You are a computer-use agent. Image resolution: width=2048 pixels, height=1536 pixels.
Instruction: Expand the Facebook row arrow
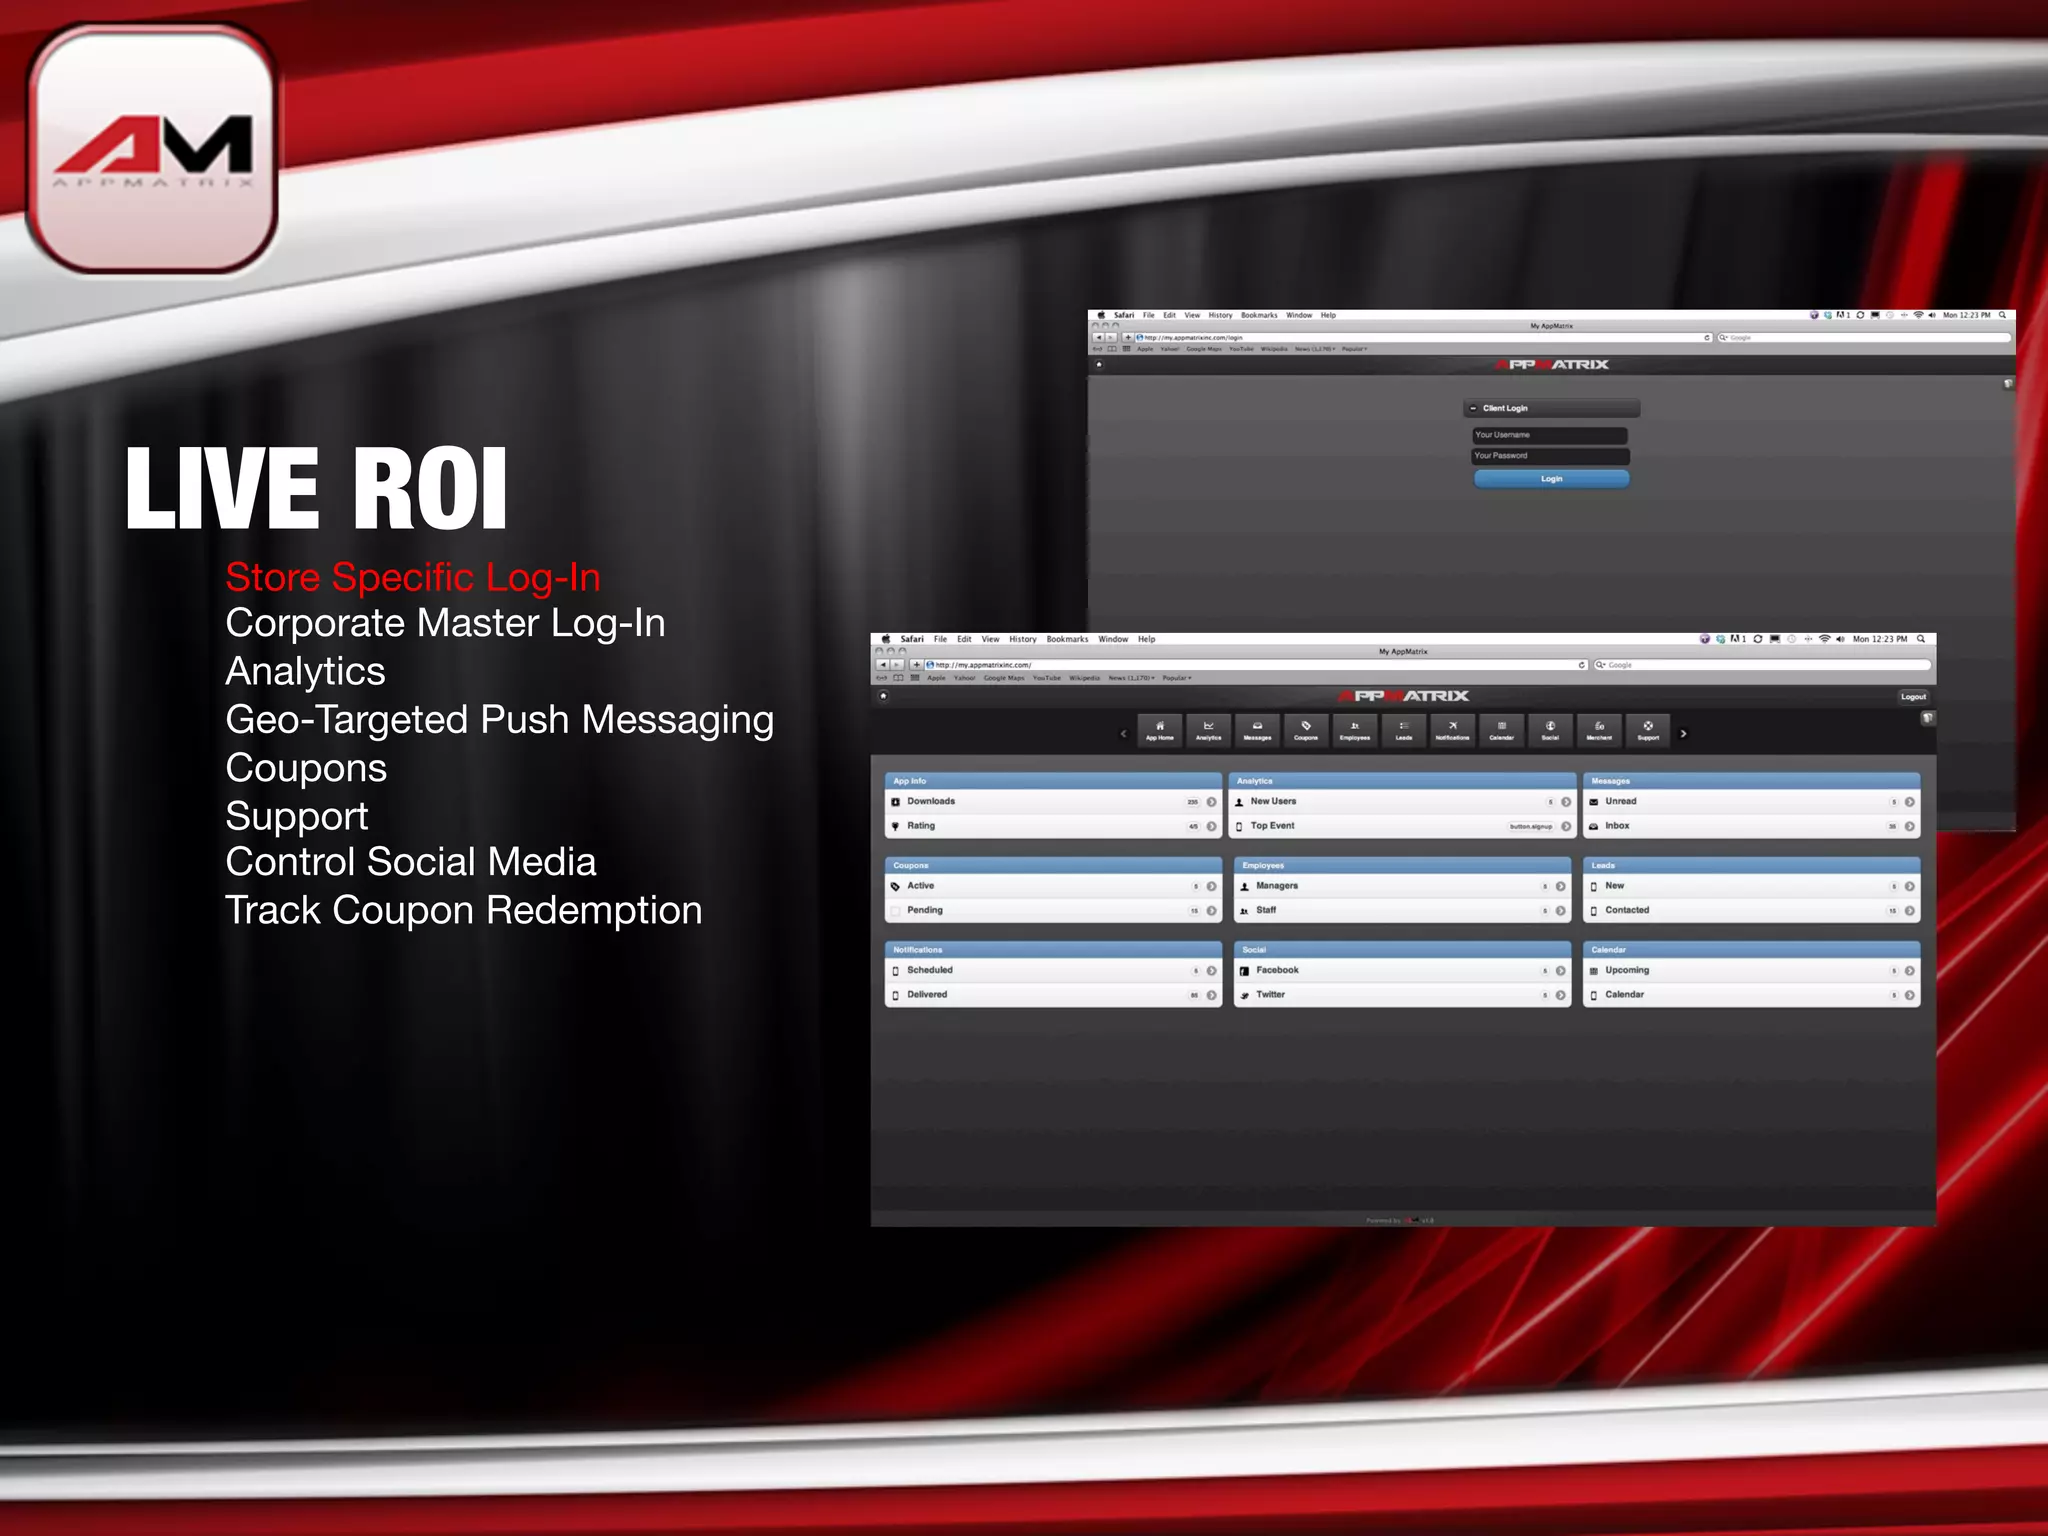tap(1560, 971)
